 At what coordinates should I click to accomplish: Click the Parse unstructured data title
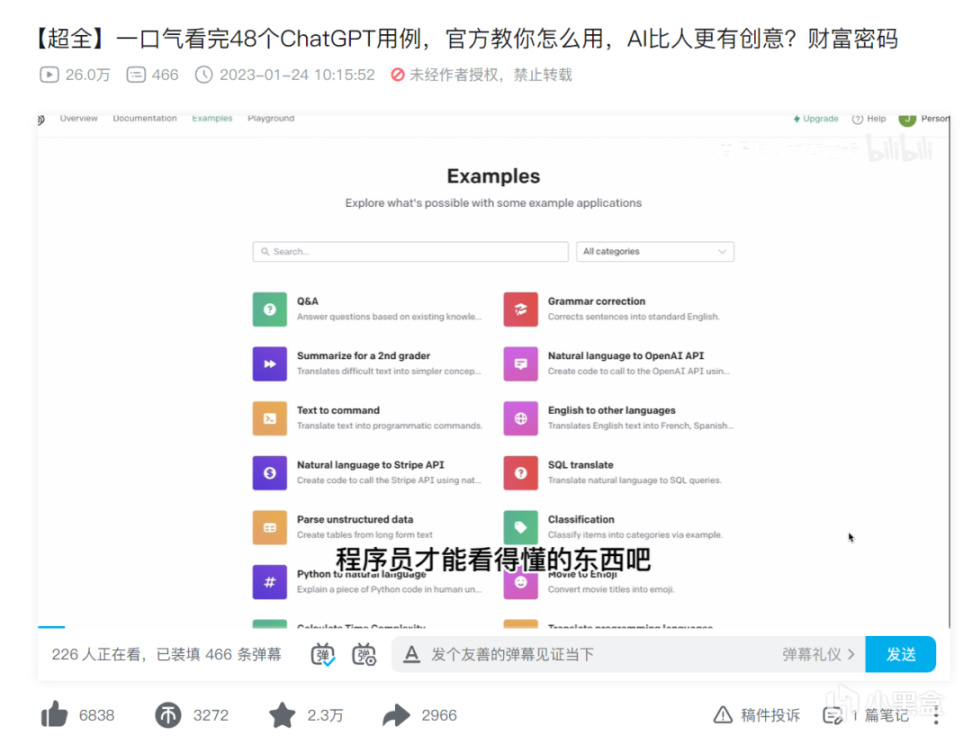click(355, 519)
